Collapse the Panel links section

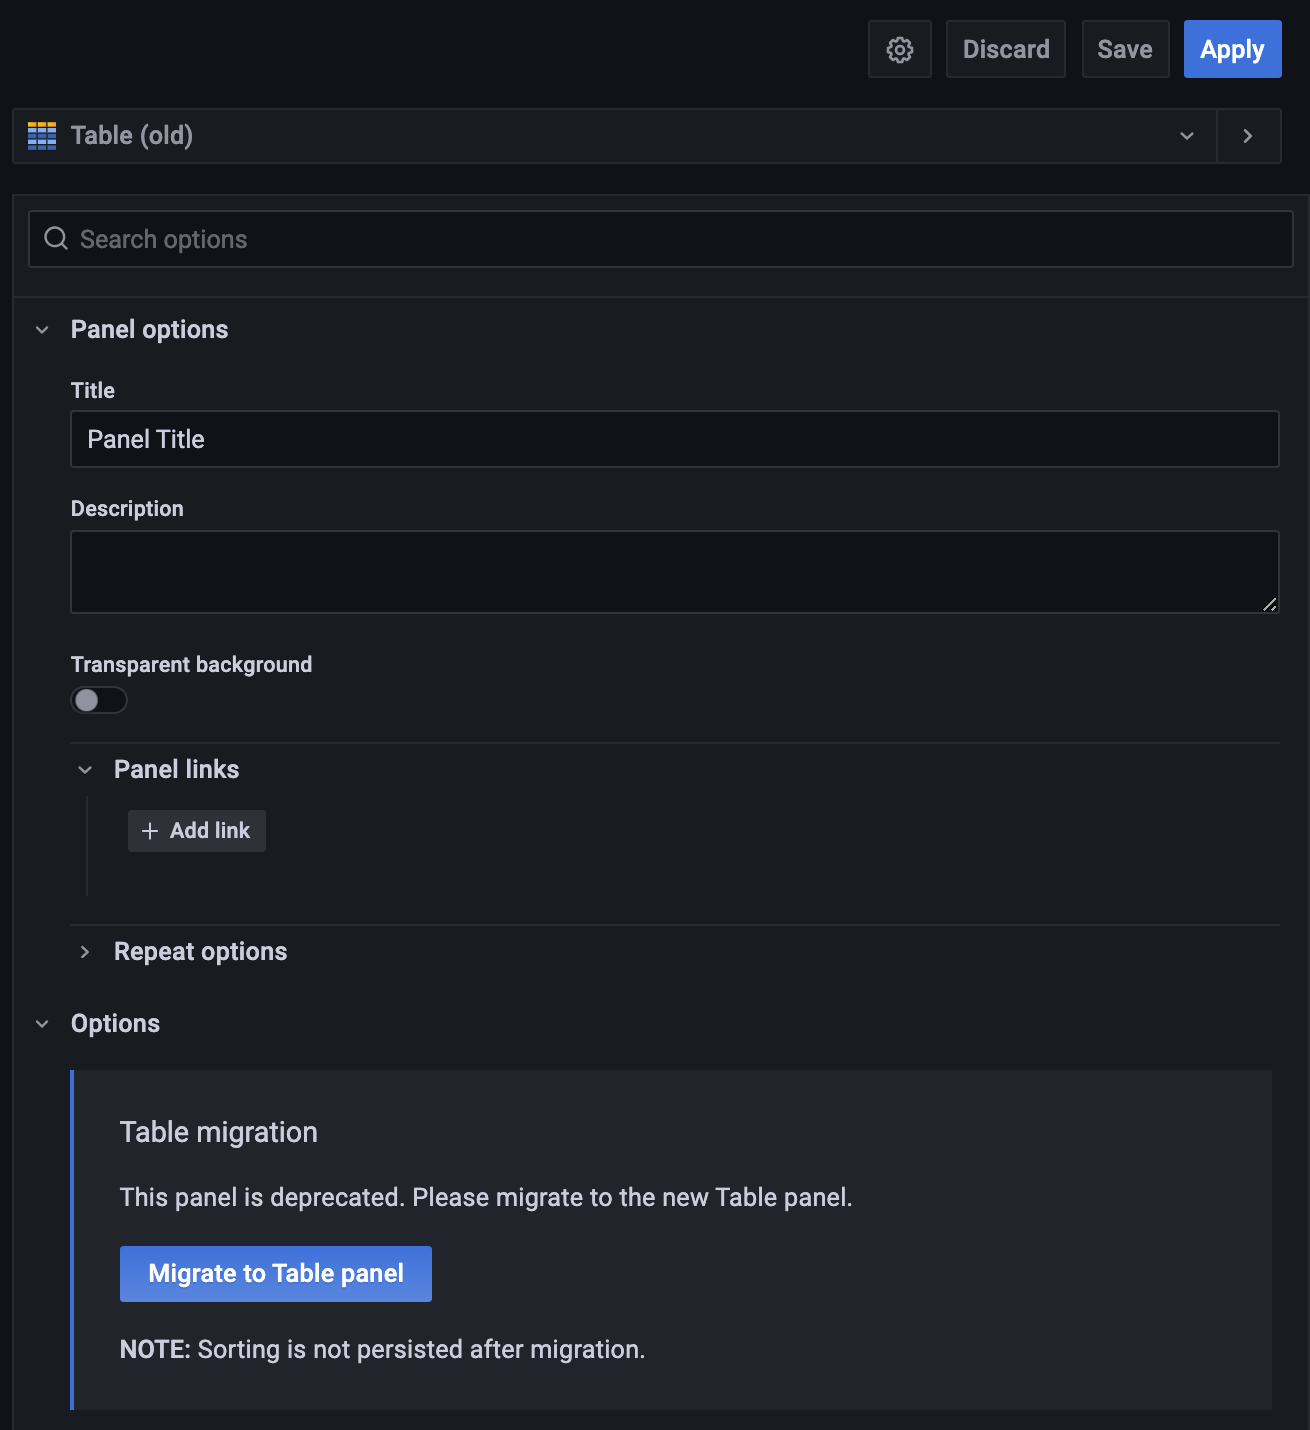86,770
